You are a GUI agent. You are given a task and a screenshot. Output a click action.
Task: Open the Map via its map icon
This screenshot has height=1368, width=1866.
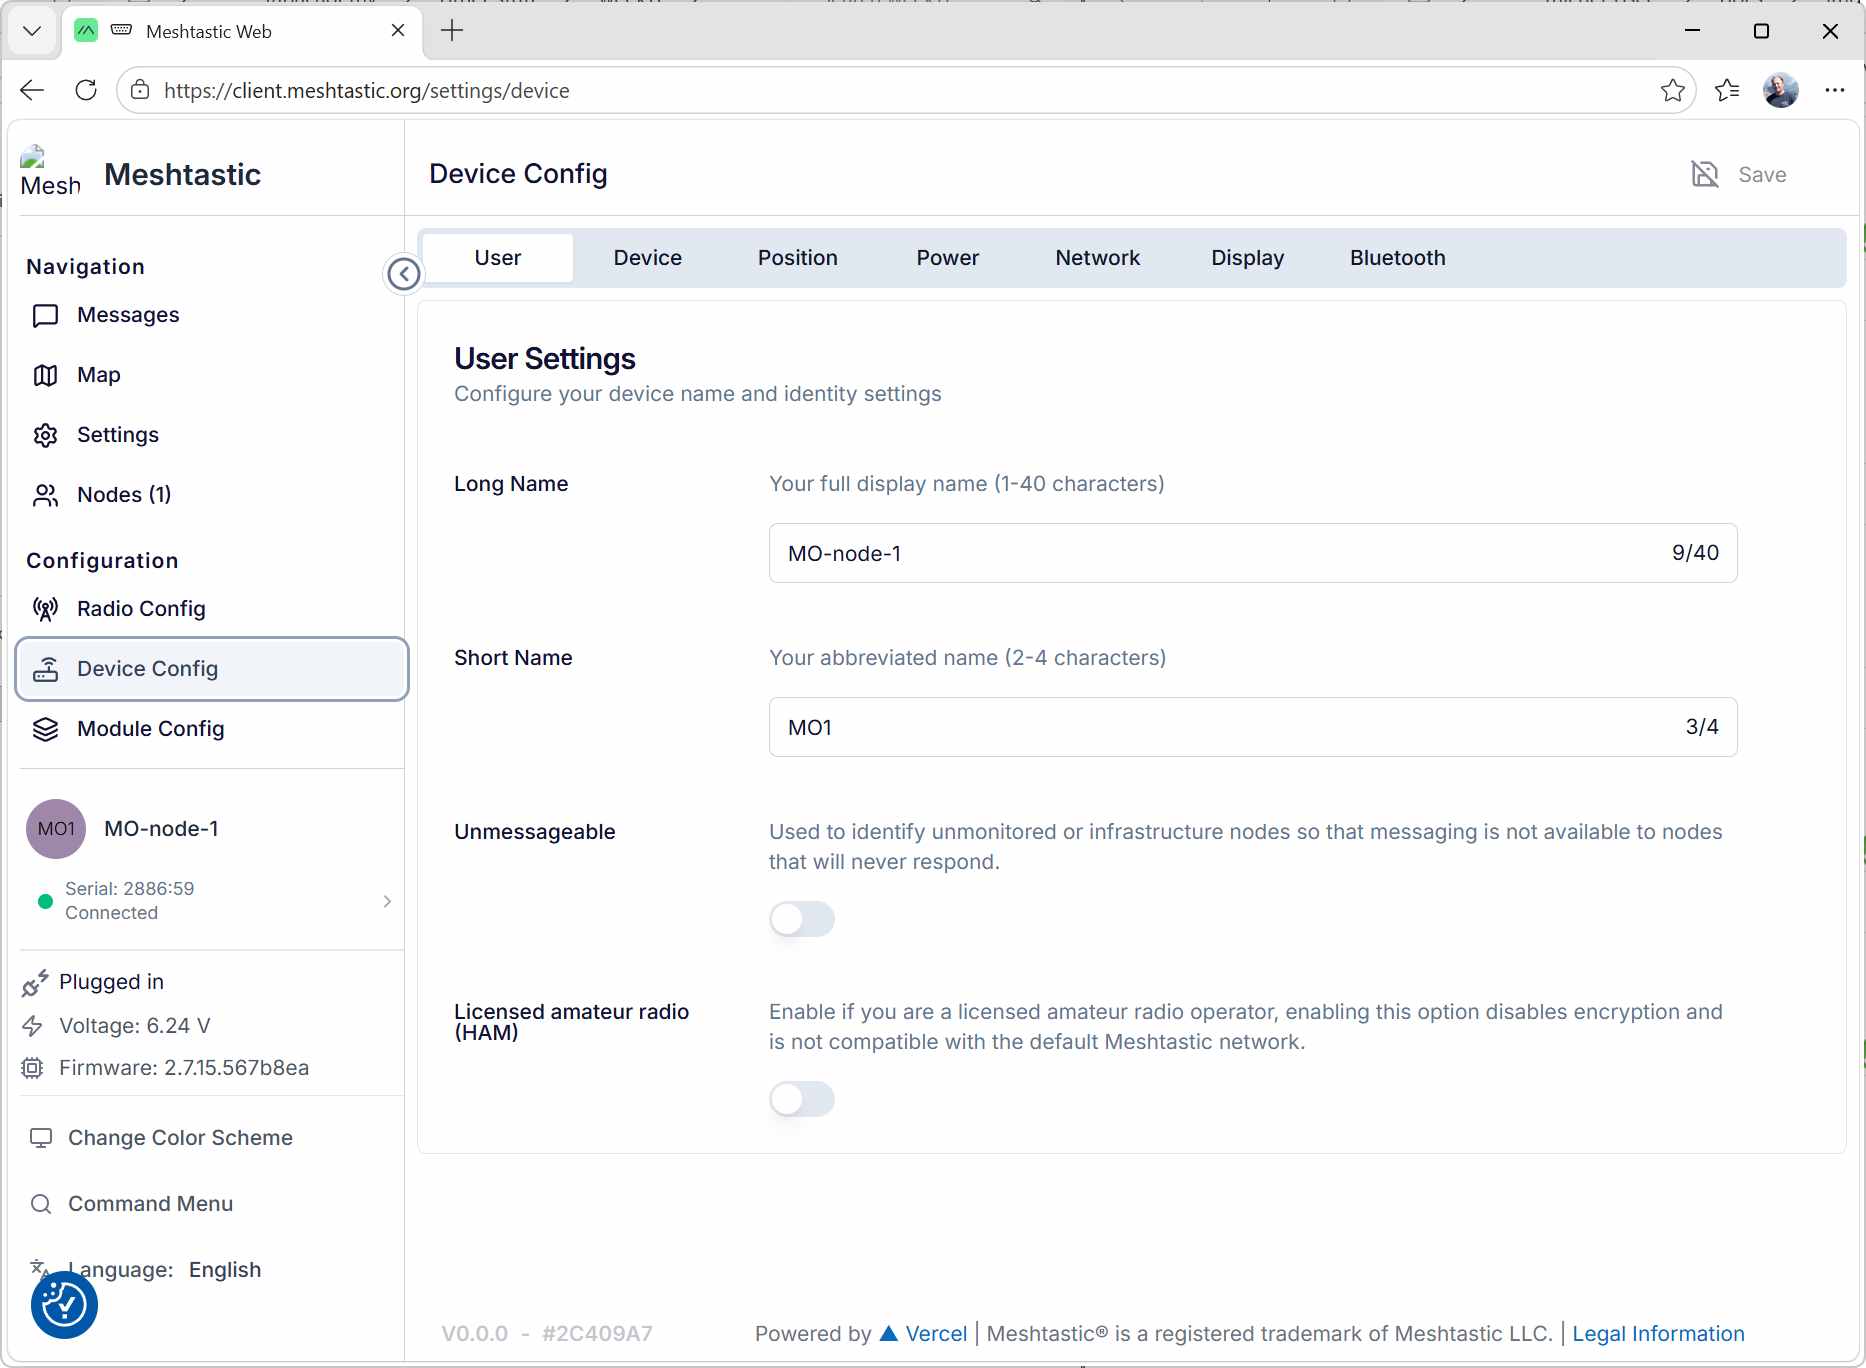point(45,375)
